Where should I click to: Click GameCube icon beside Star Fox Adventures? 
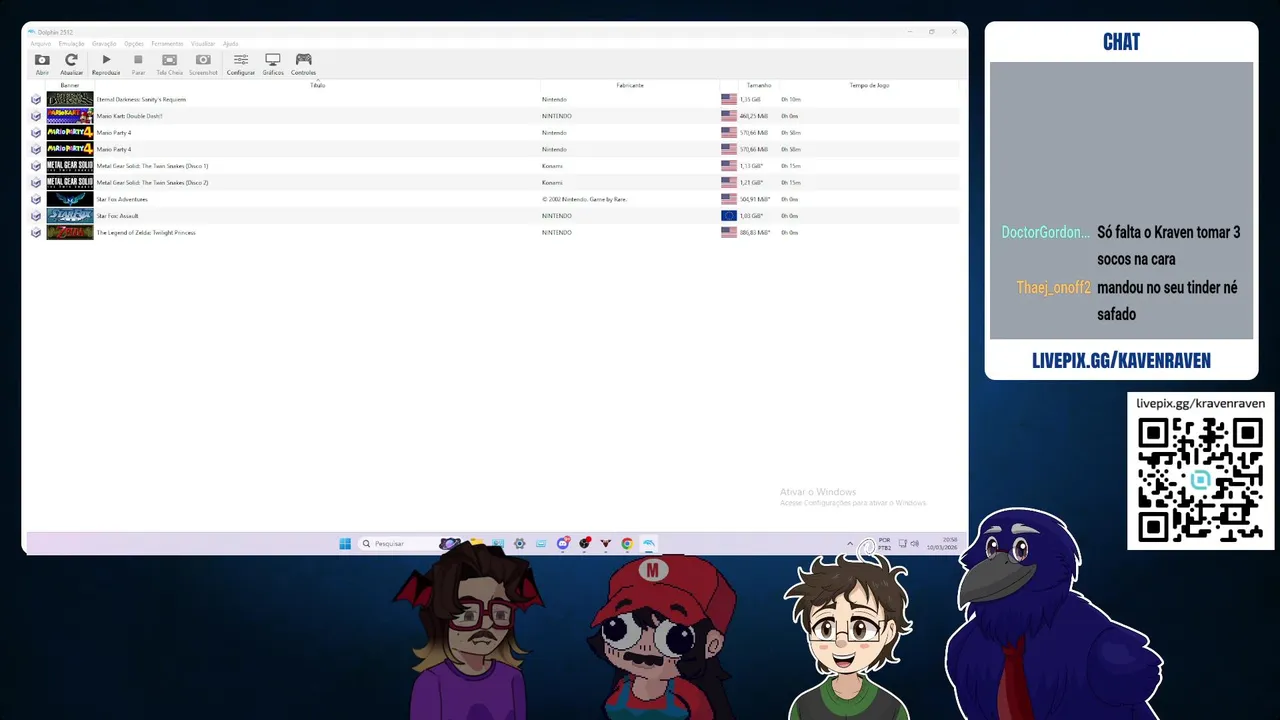coord(36,199)
